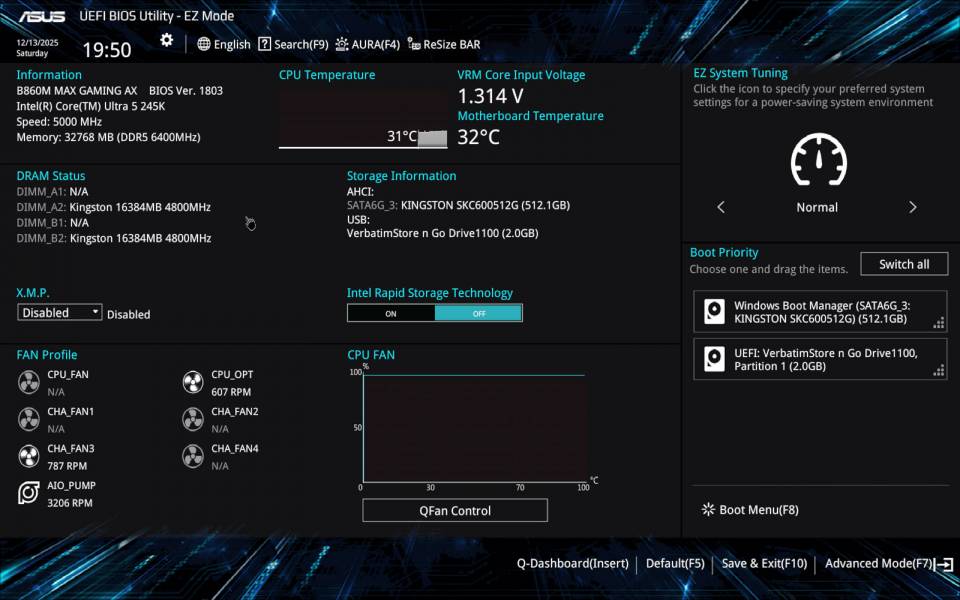Open the settings gear in the top bar
Viewport: 960px width, 600px height.
(166, 40)
